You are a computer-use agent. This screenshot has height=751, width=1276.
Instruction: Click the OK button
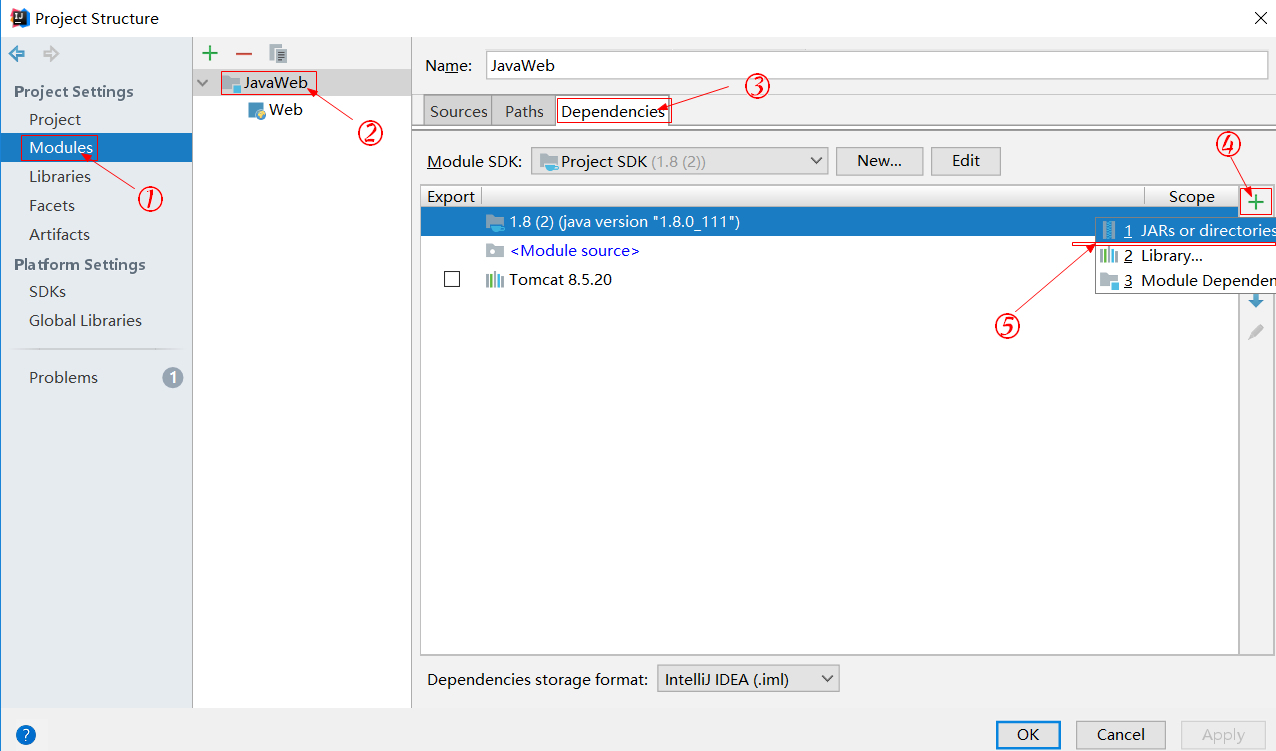[x=1028, y=735]
